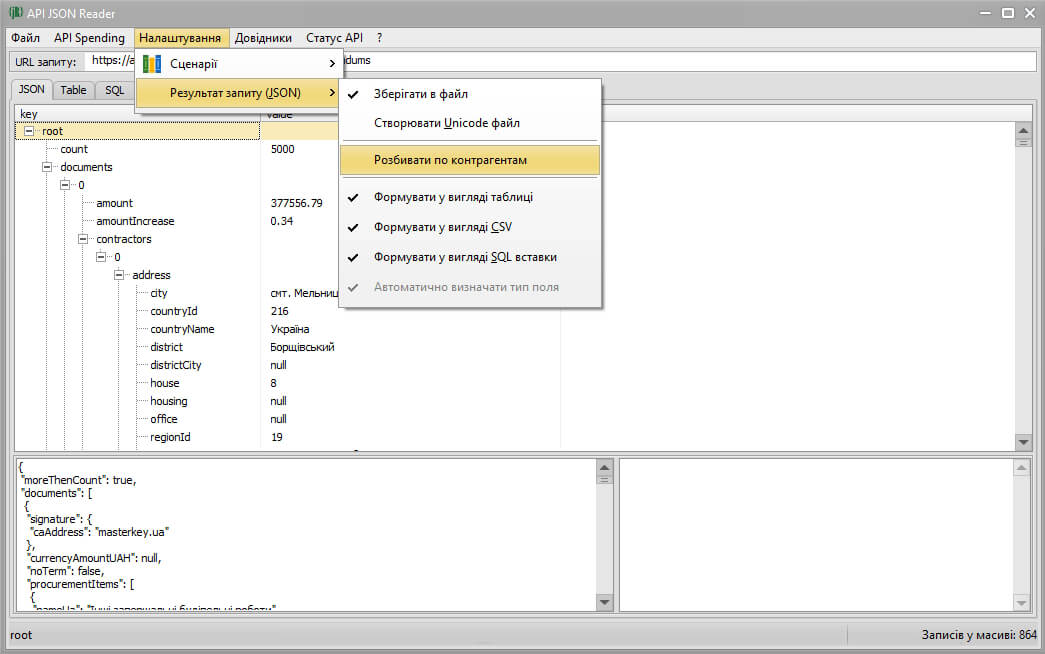1045x654 pixels.
Task: Select Розбивати по контрагентам menu item
Action: point(450,160)
